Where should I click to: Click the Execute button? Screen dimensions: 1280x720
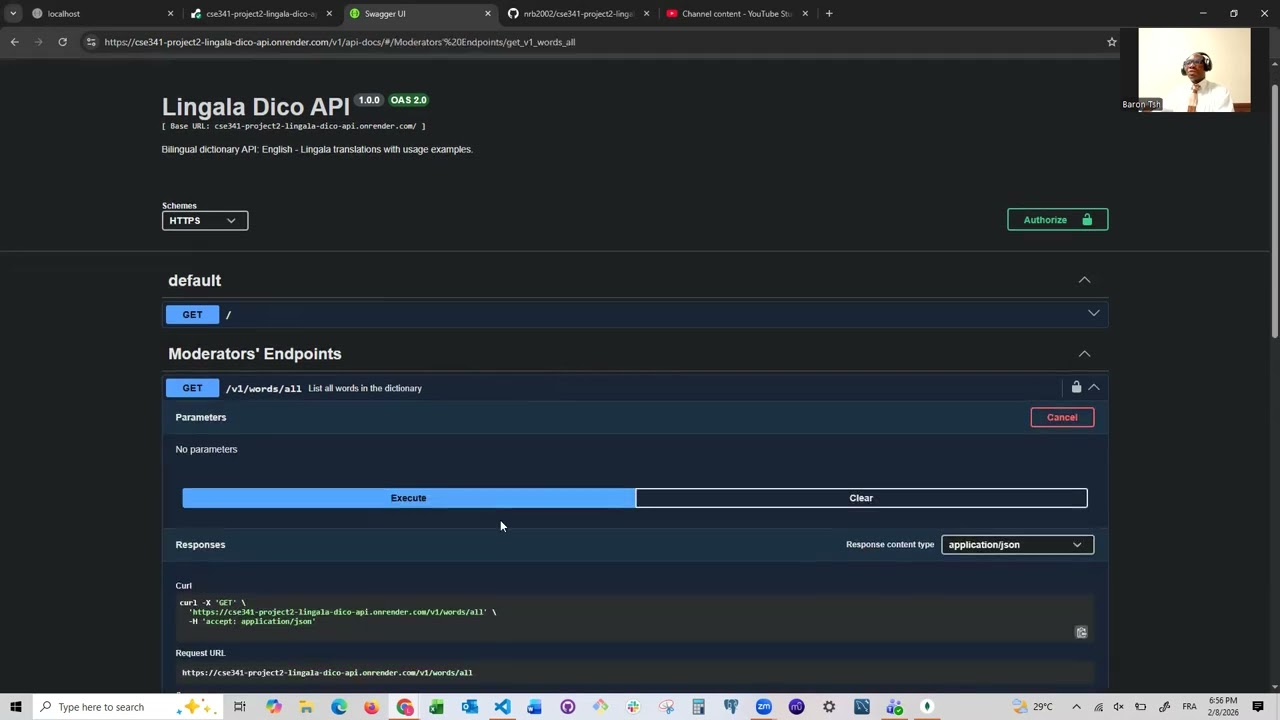click(408, 498)
